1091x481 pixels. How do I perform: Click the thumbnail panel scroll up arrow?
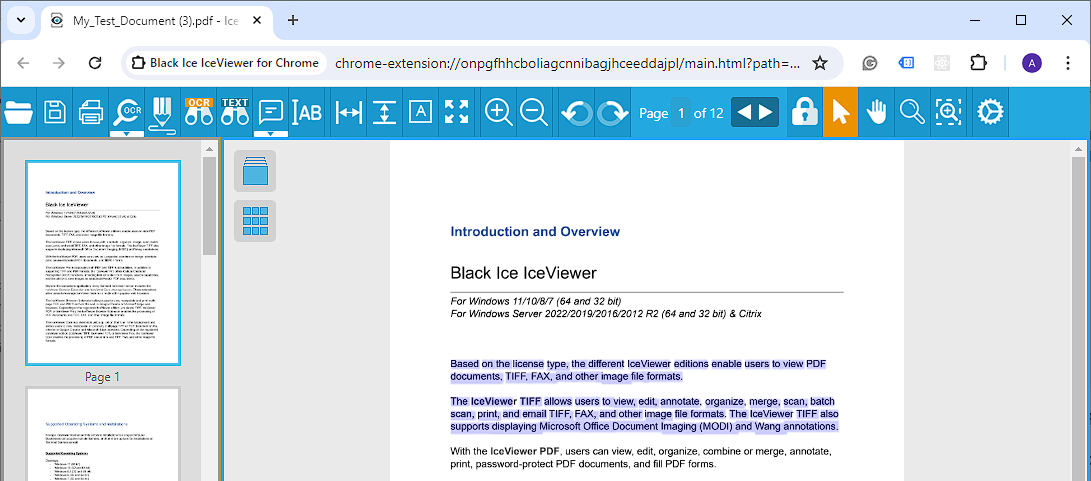coord(209,148)
